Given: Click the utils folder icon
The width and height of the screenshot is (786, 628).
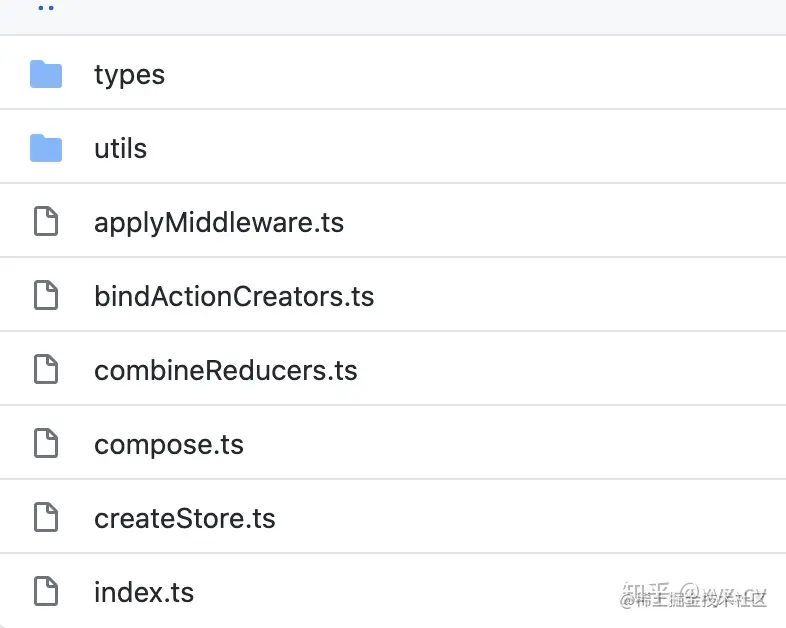Looking at the screenshot, I should tap(46, 148).
